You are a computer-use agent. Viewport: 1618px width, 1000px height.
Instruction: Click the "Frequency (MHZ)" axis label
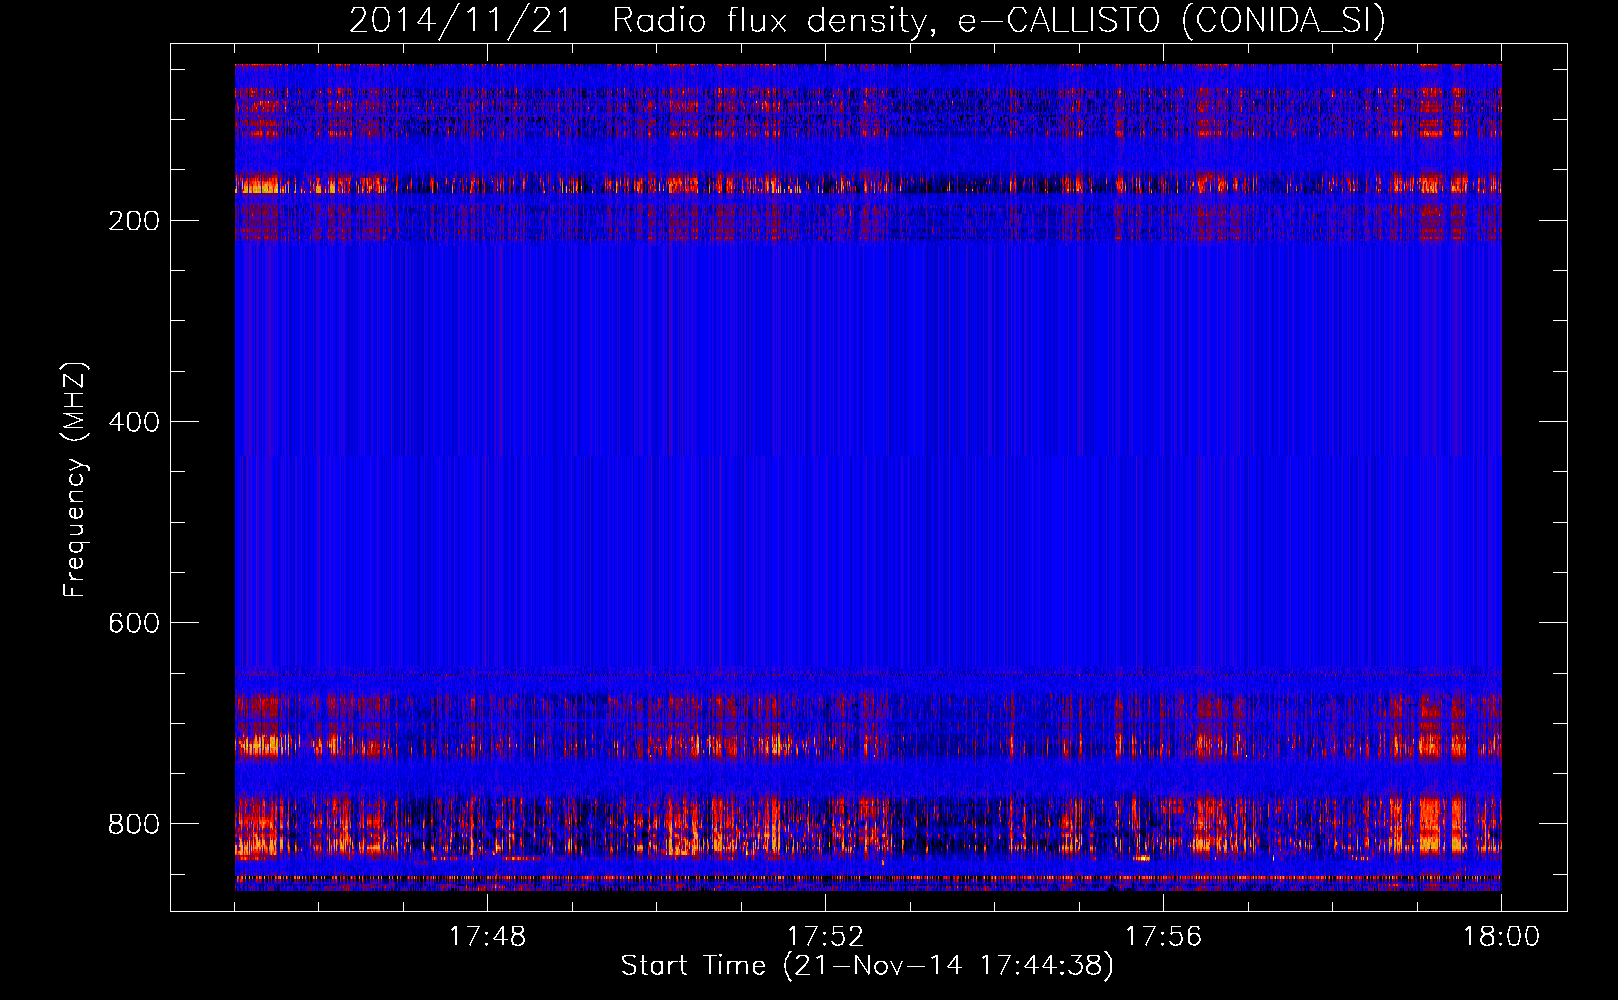tap(75, 479)
